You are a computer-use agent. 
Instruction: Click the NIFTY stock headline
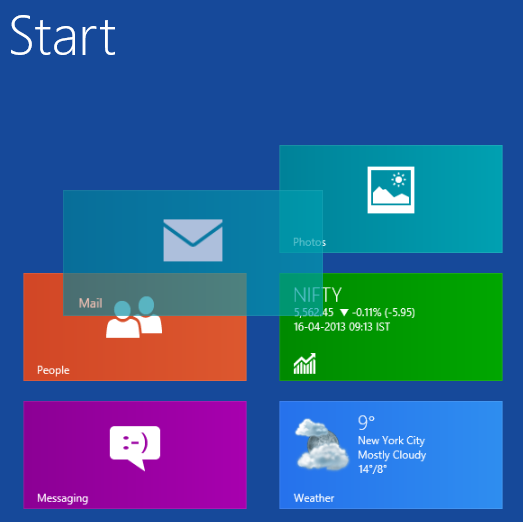318,295
